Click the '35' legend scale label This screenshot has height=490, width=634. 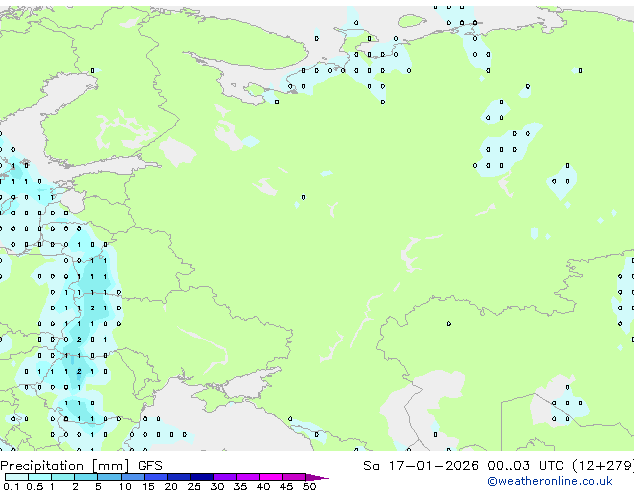[x=240, y=486]
